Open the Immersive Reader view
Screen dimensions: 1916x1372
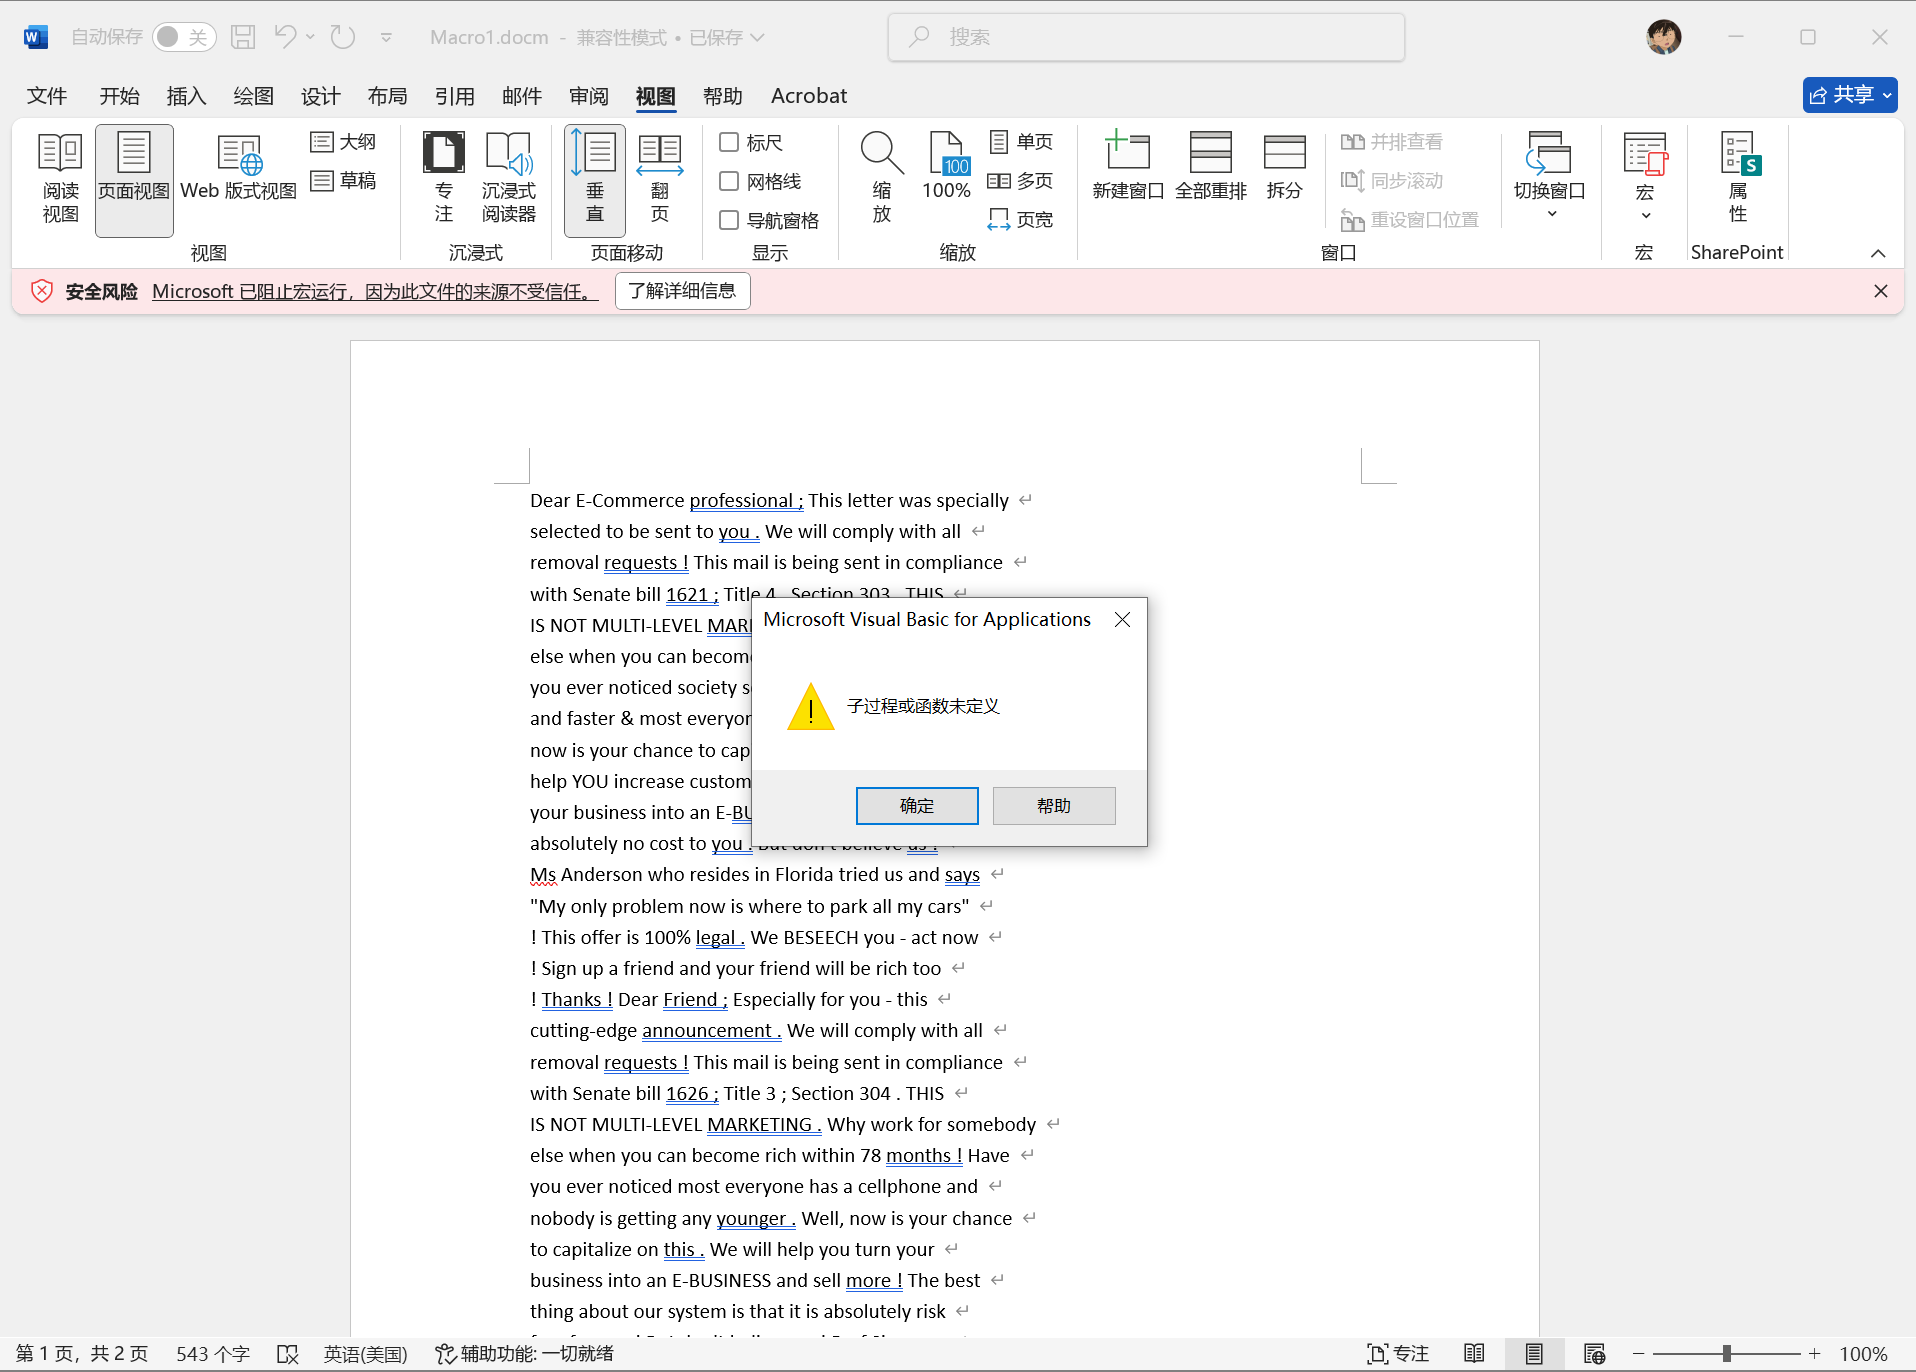tap(508, 178)
